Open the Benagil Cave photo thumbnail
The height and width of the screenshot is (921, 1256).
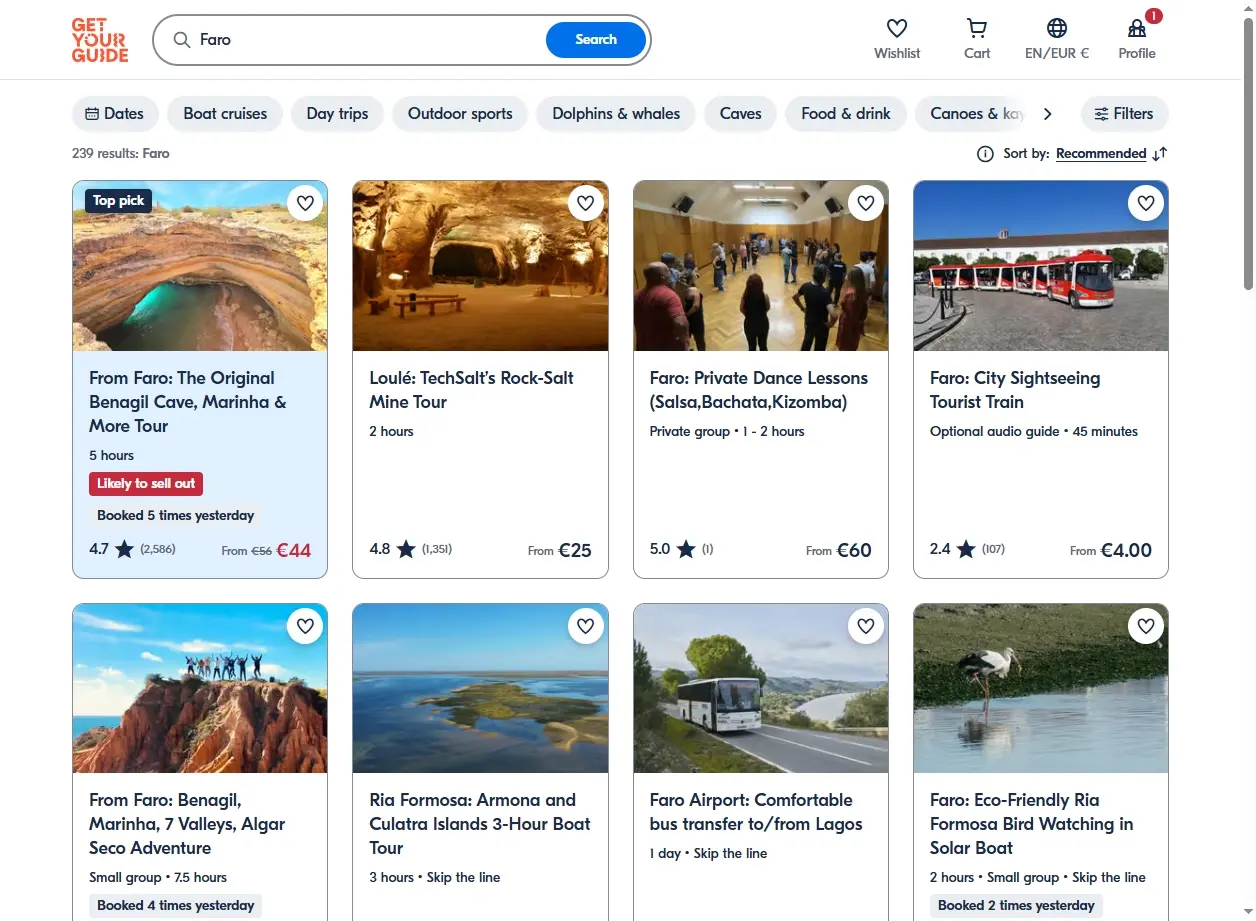click(200, 266)
